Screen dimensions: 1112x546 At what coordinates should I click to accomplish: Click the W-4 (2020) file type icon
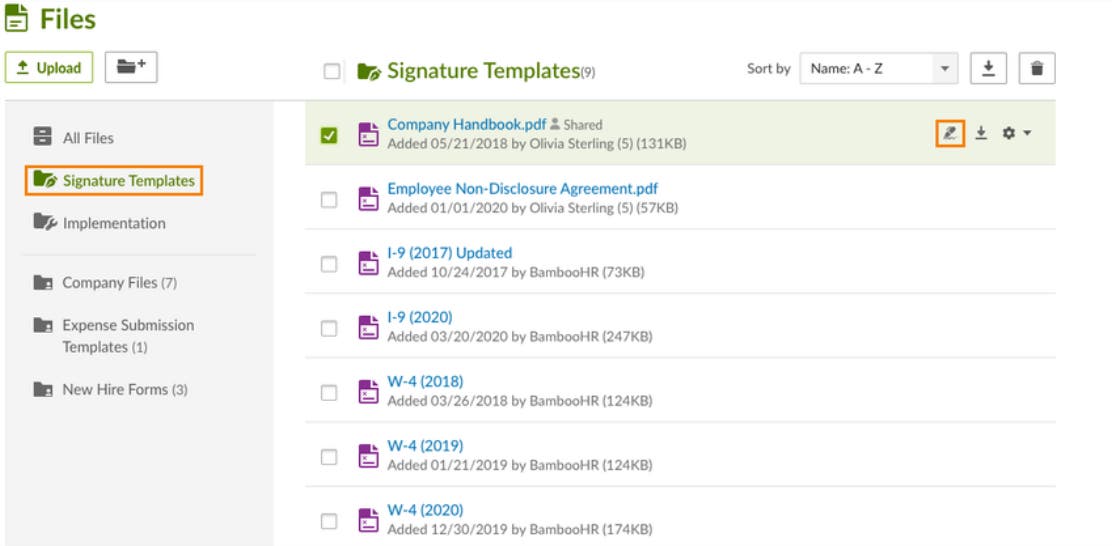368,520
